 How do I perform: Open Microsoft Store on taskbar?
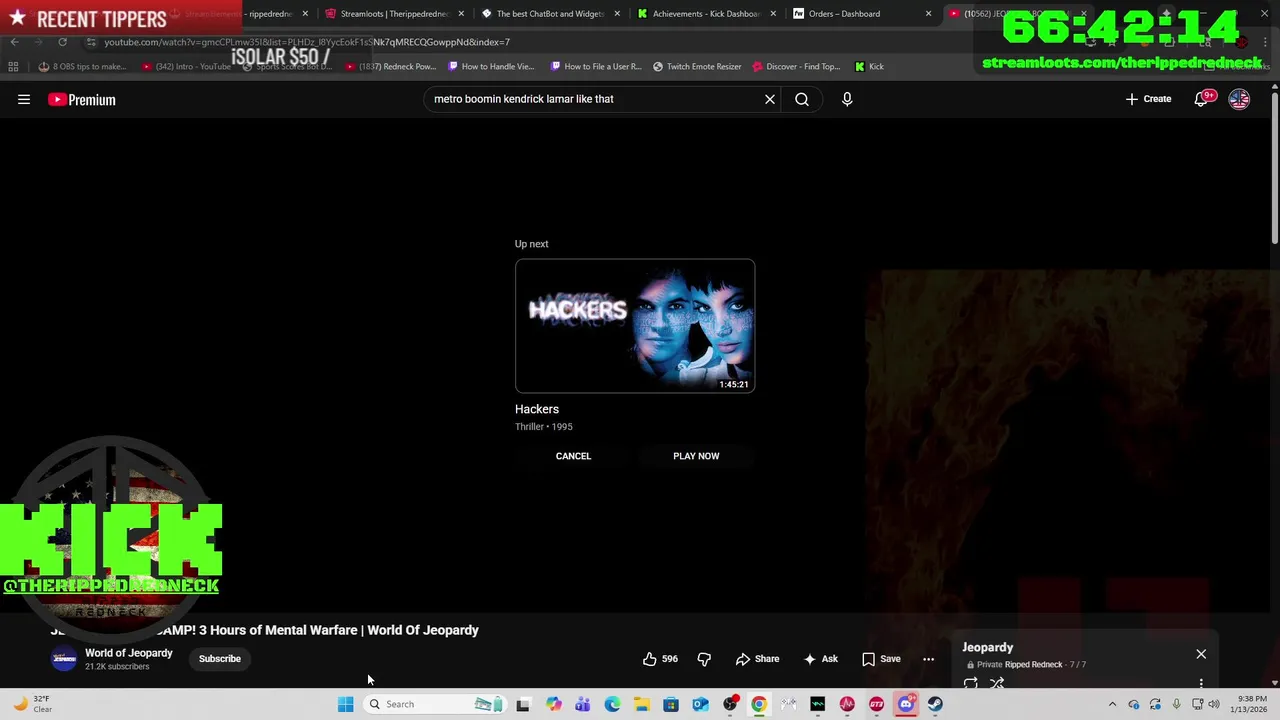[671, 704]
